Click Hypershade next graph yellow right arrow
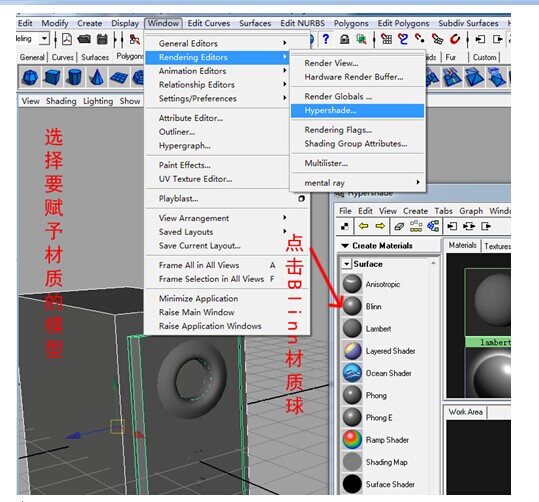The image size is (539, 502). coord(380,226)
